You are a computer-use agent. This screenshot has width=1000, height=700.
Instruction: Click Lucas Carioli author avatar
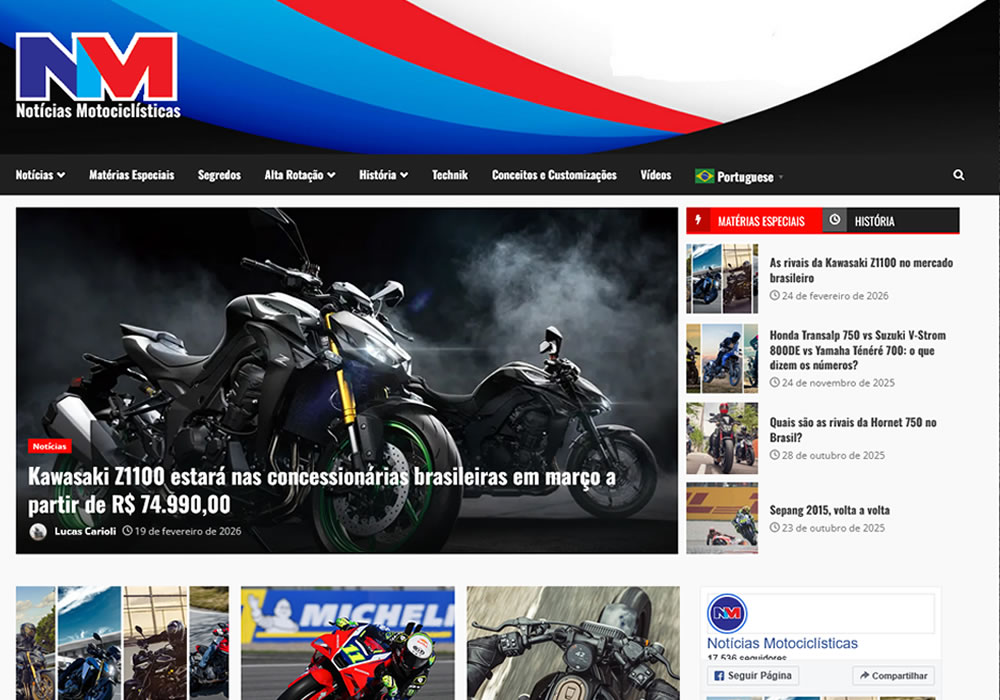tap(38, 531)
